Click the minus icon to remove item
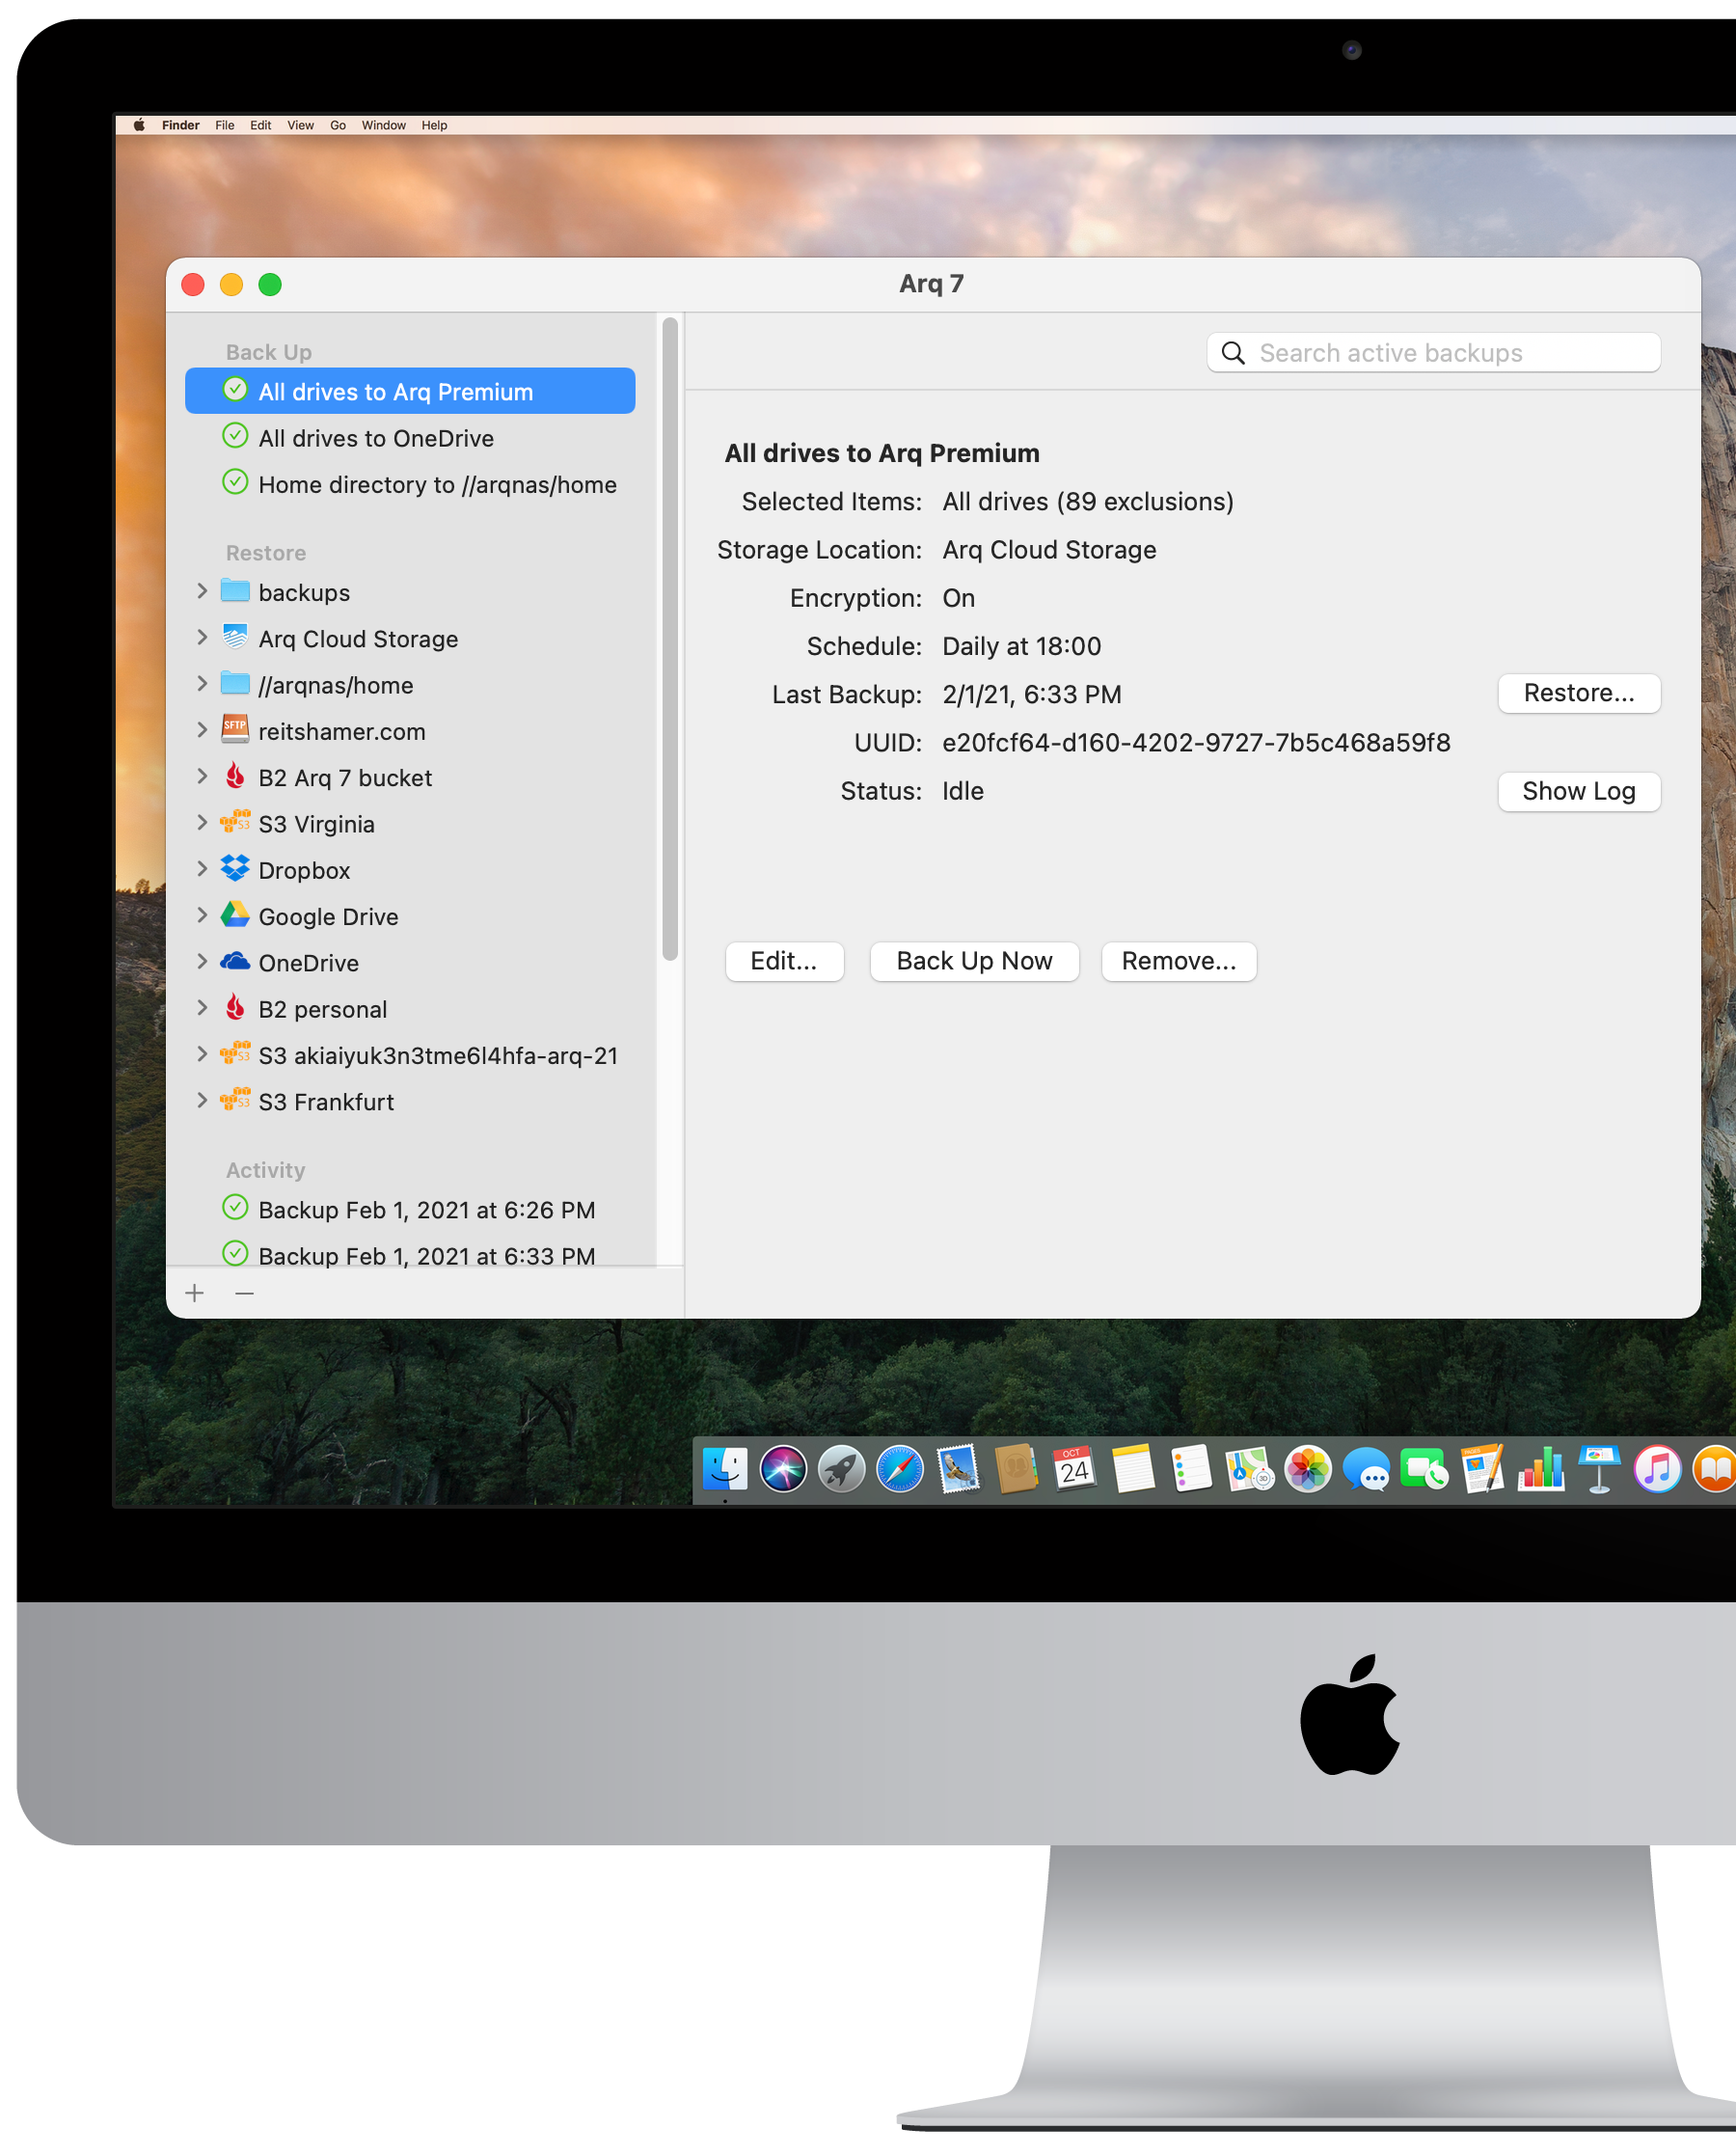The width and height of the screenshot is (1736, 2155). tap(245, 1293)
